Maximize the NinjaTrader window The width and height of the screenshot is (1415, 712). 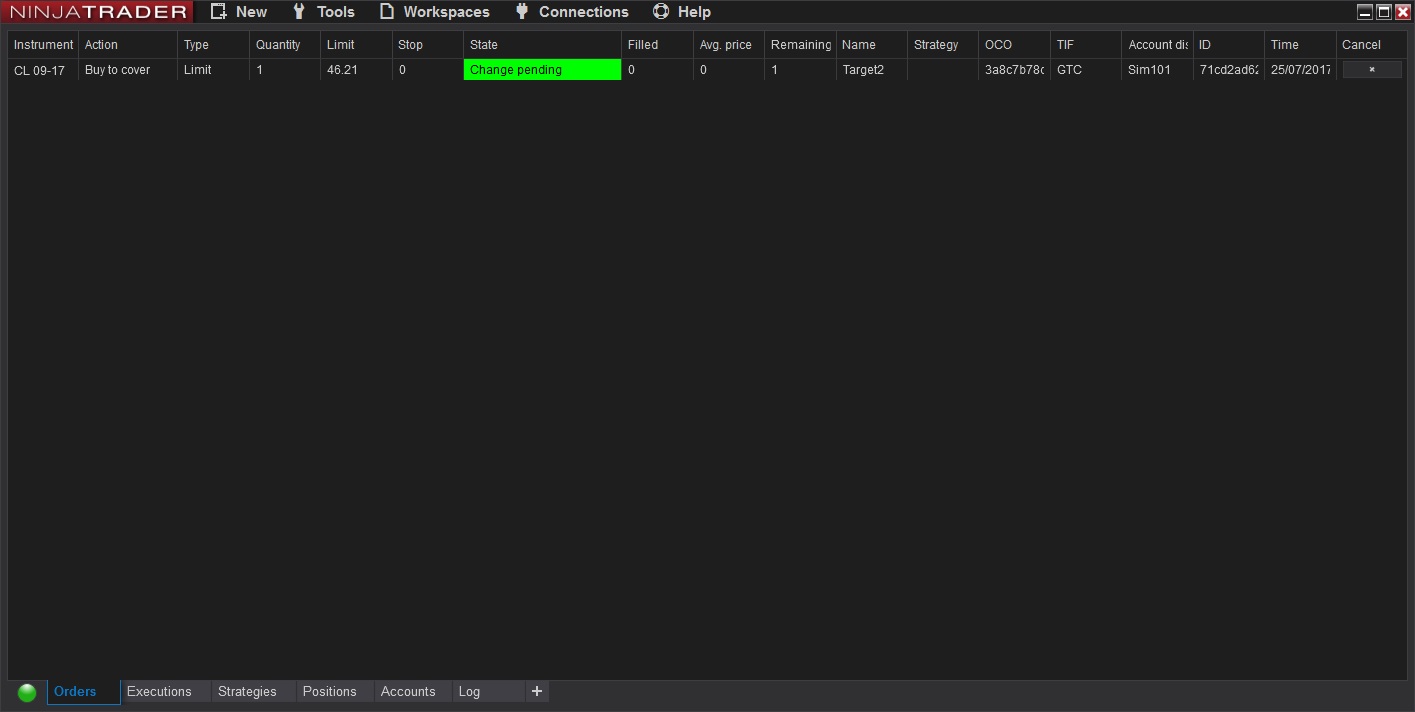click(1384, 12)
